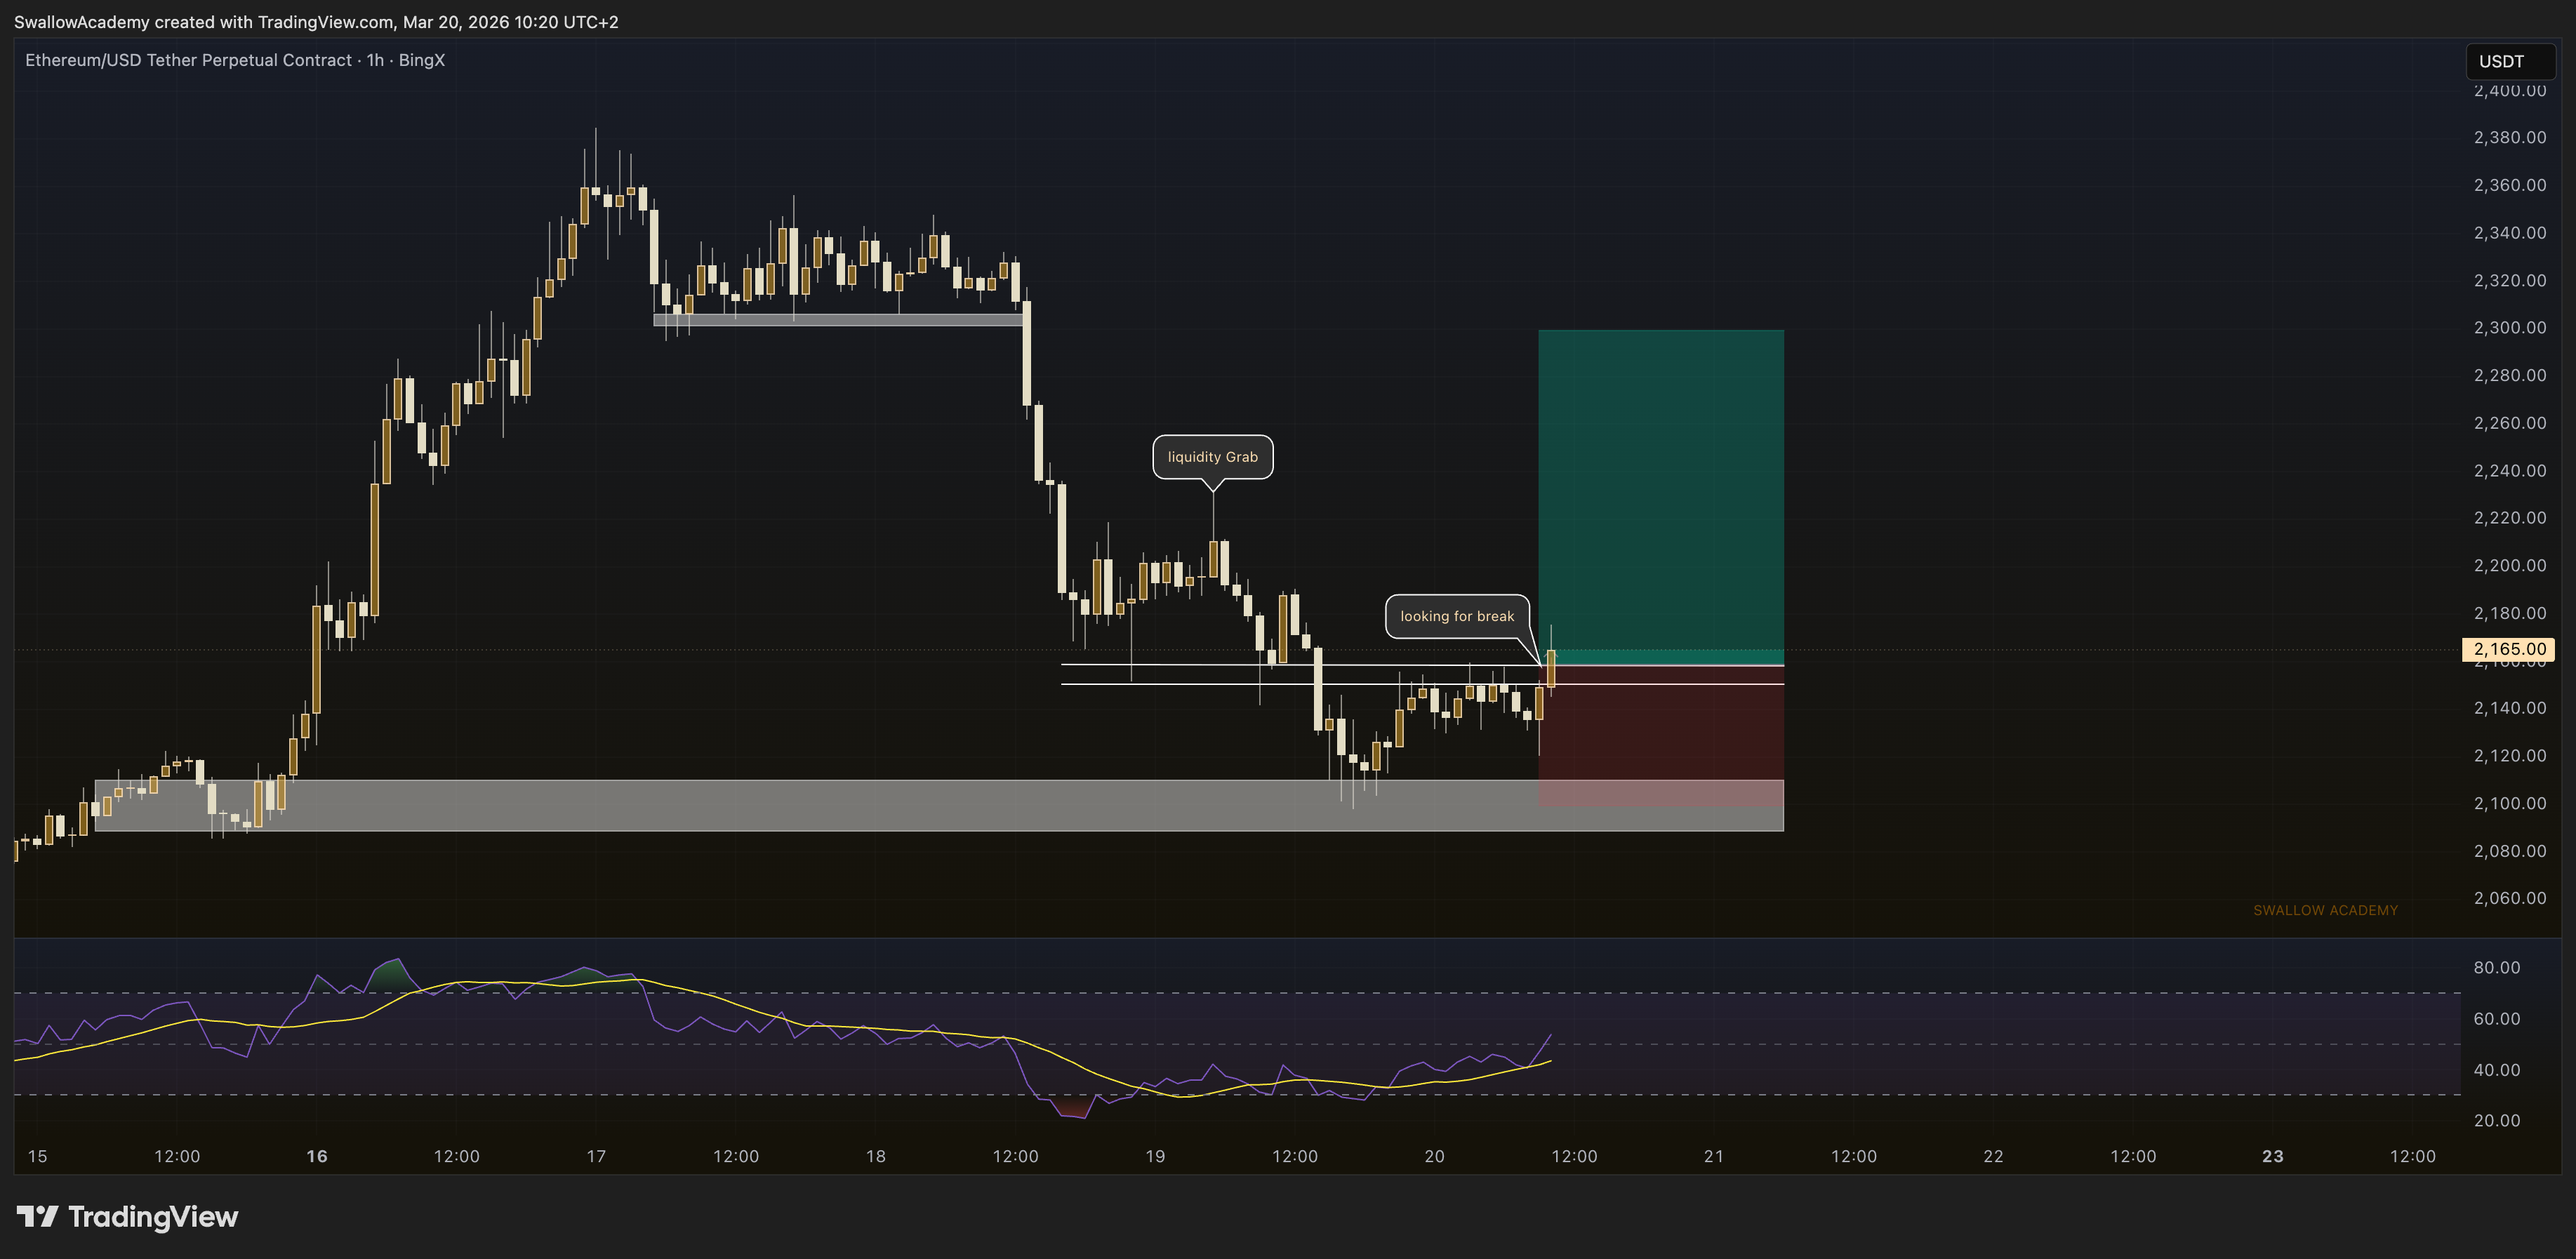Click the 2,165.00 current price label
Screen dimensions: 2576x1259
(2508, 649)
